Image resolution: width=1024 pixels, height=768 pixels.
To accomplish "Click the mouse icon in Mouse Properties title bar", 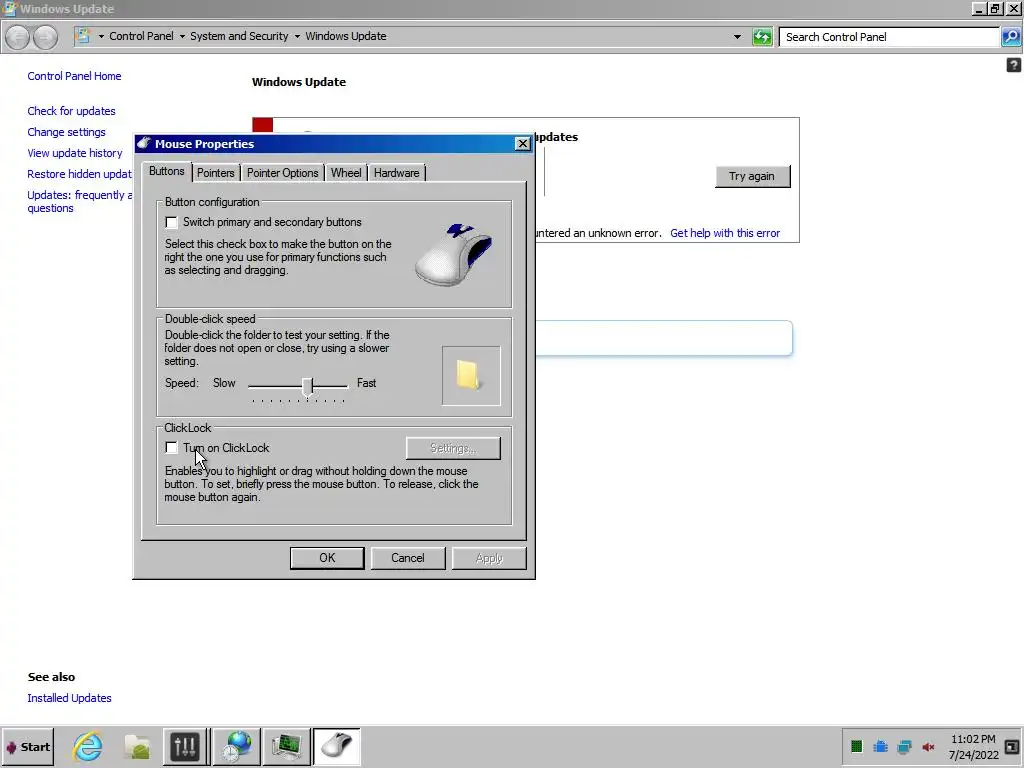I will [144, 143].
